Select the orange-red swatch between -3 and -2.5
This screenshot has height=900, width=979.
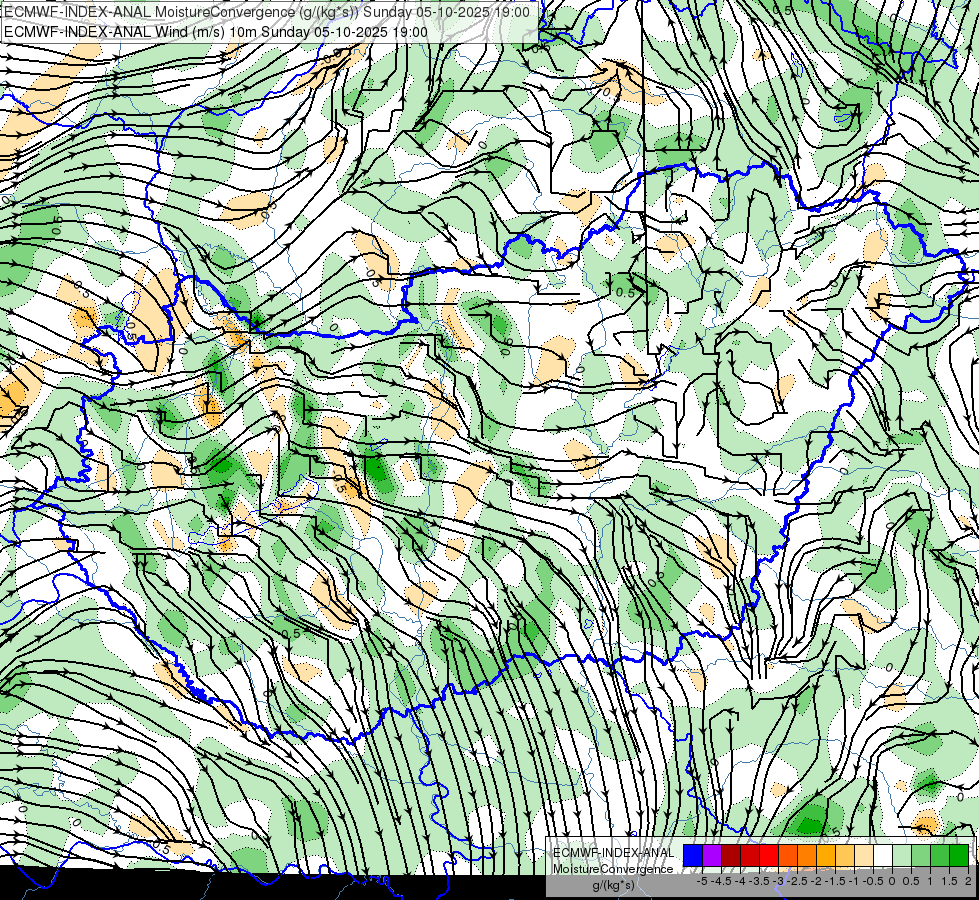point(788,856)
